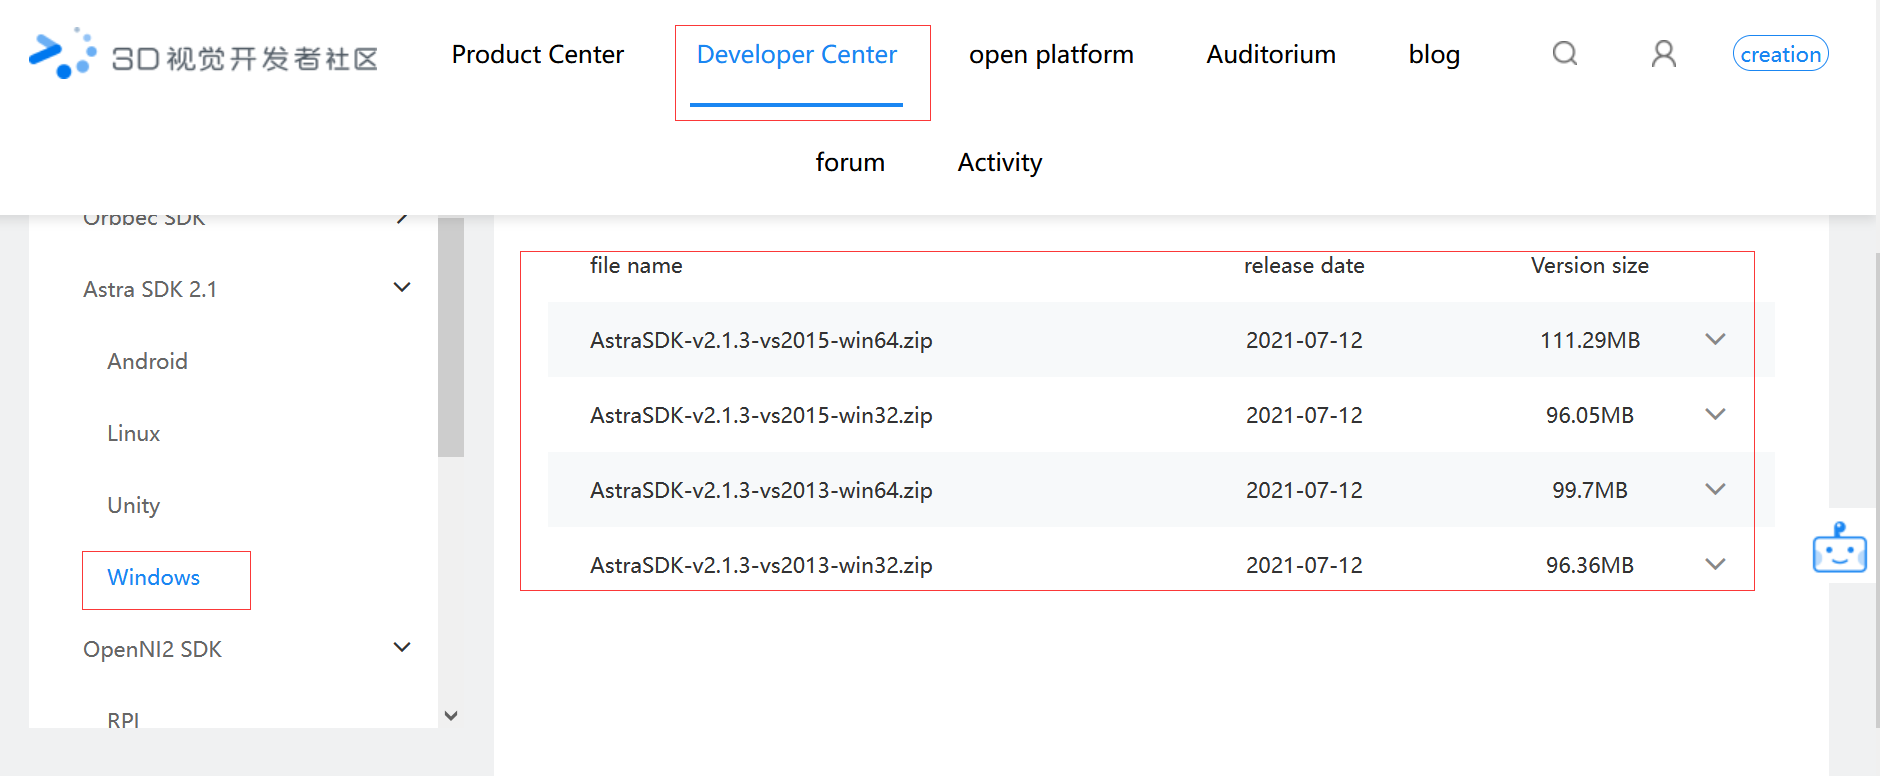Expand the OpenNI2 SDK sidebar section
This screenshot has height=776, width=1880.
click(x=402, y=648)
